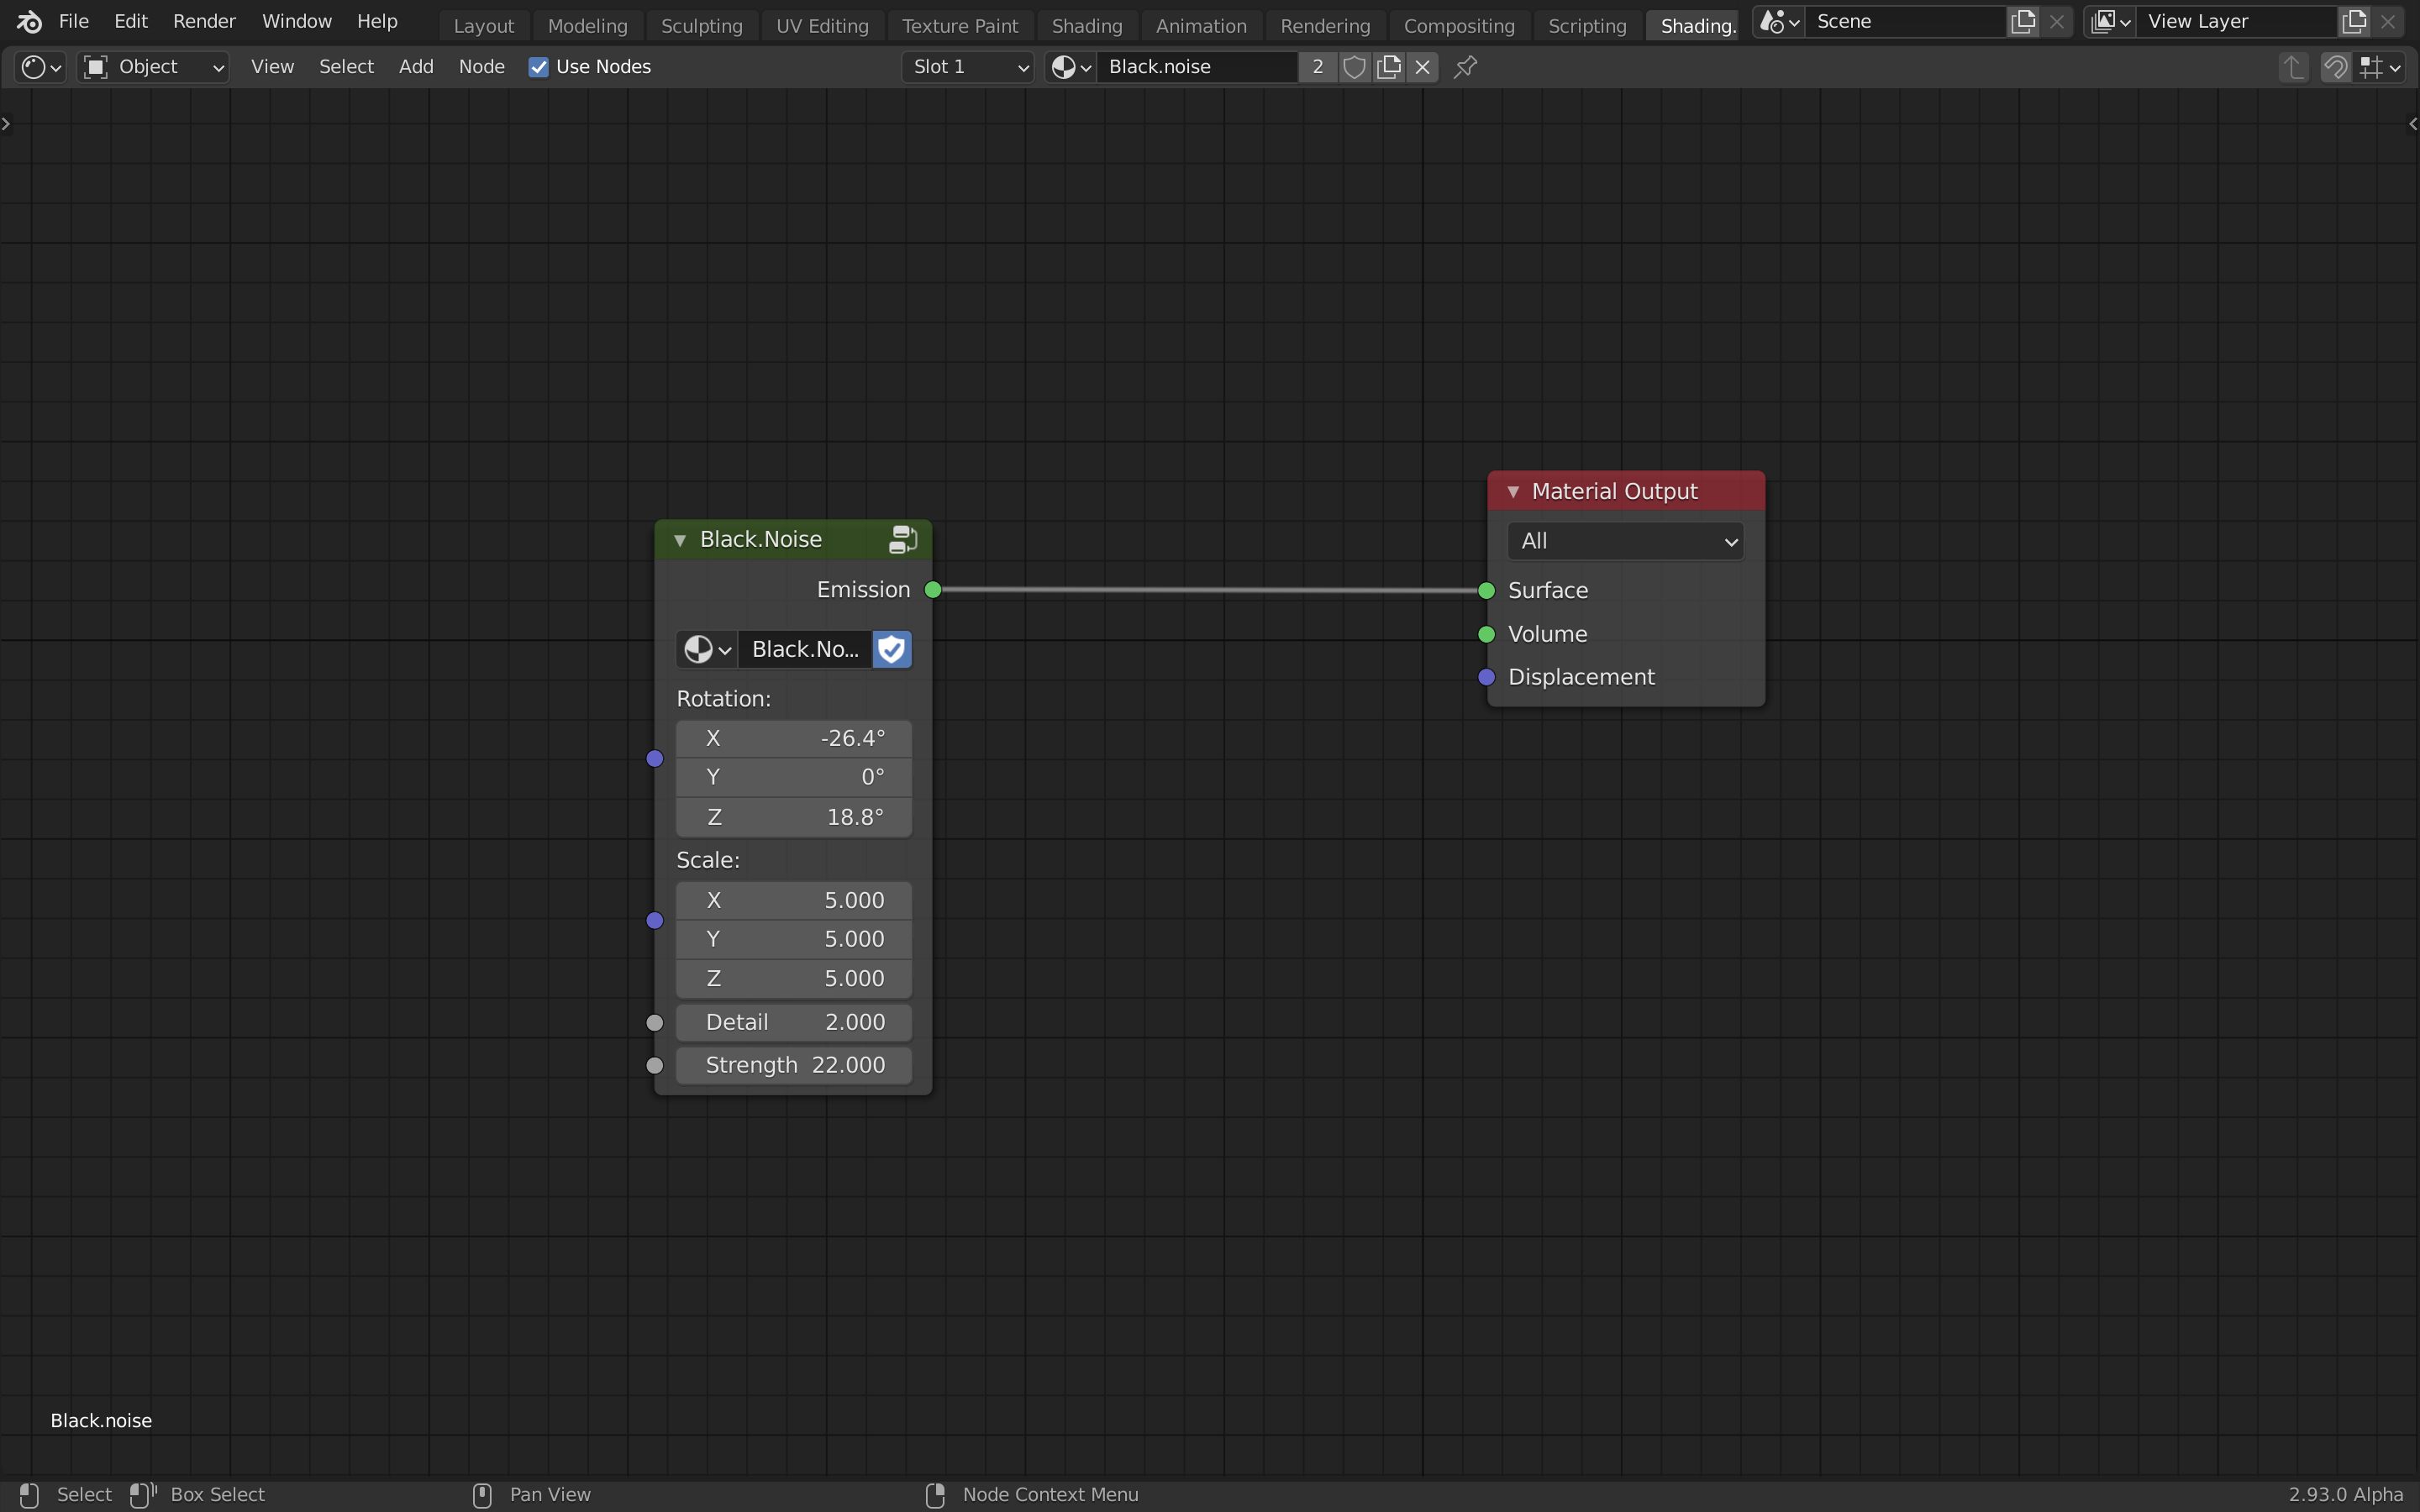Click the Strength 22.000 slider field

click(793, 1065)
